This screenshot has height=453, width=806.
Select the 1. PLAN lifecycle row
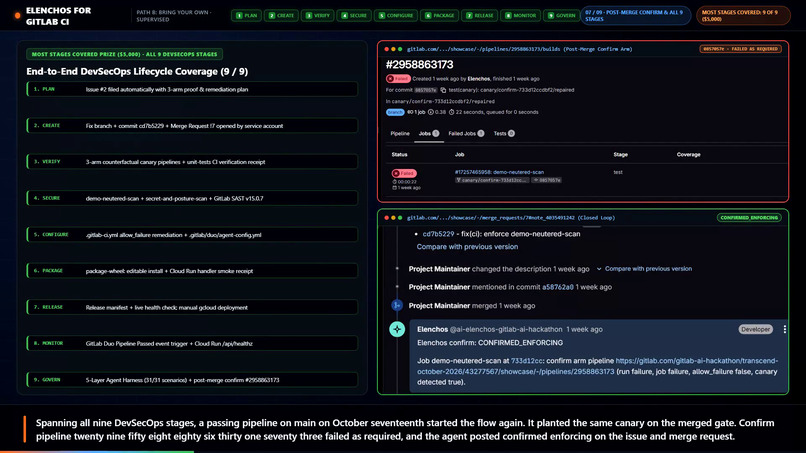[x=192, y=89]
